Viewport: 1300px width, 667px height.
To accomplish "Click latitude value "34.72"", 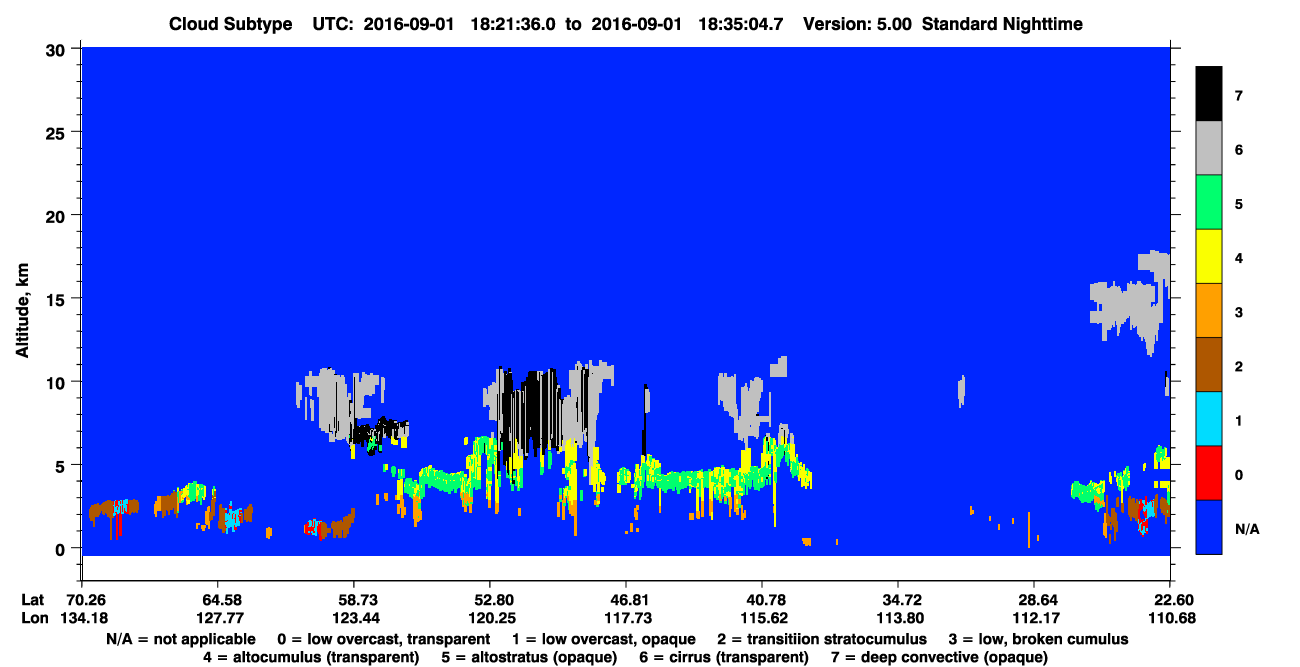I will click(x=898, y=600).
